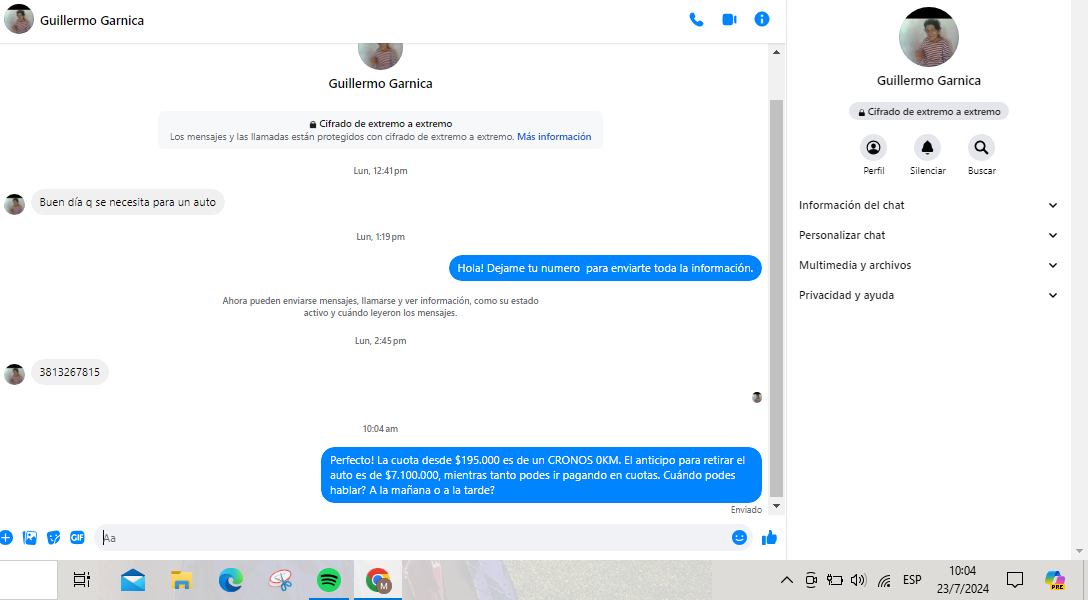Choose a sticker from the sticker icon
The width and height of the screenshot is (1088, 600).
click(x=54, y=537)
